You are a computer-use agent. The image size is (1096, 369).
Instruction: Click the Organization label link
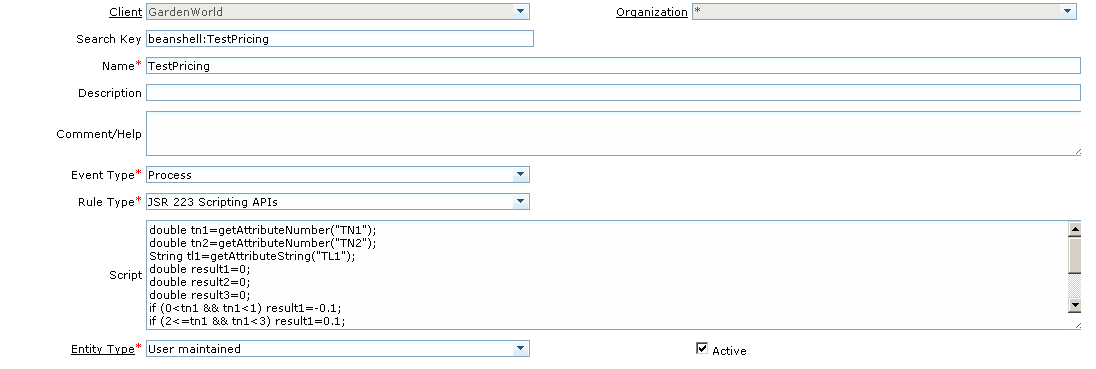click(651, 12)
